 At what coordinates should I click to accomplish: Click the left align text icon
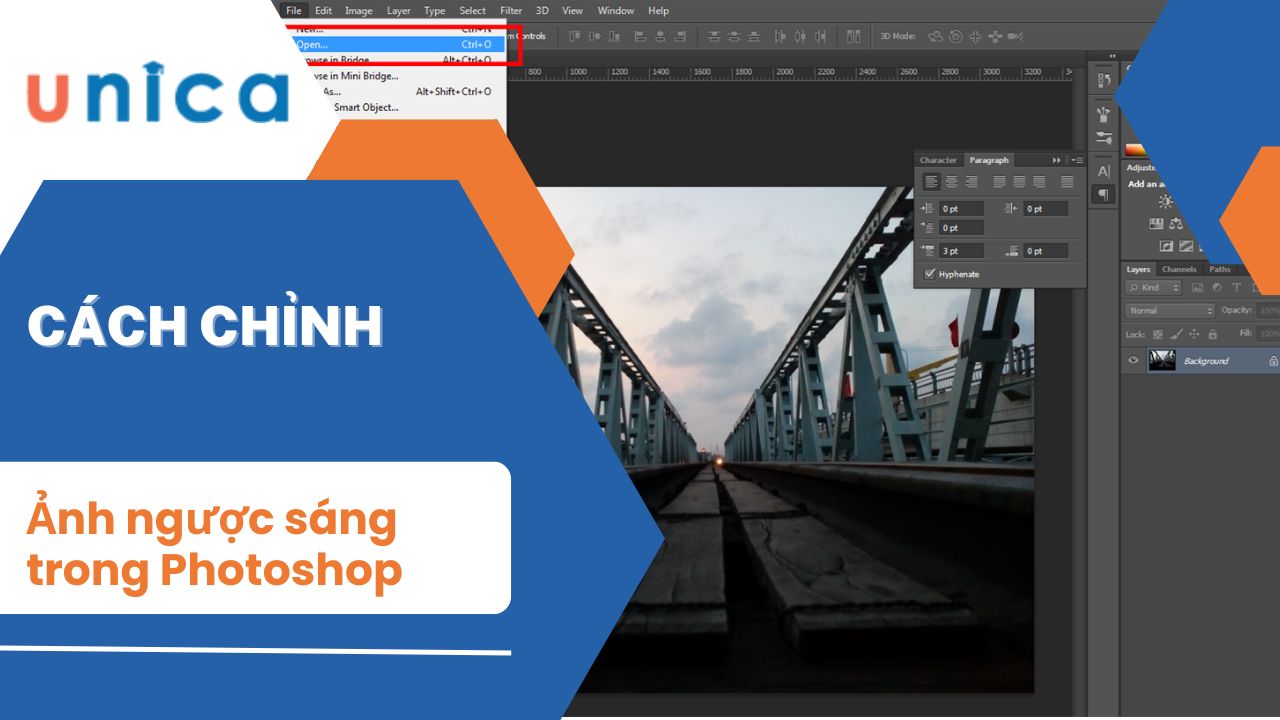(931, 182)
